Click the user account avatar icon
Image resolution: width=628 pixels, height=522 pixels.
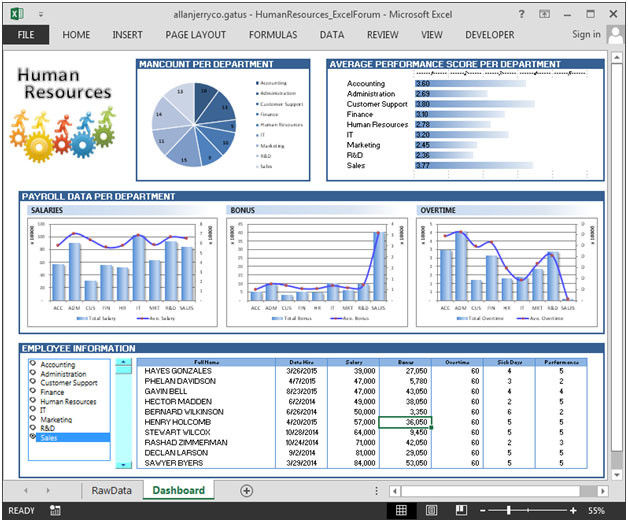(x=614, y=35)
